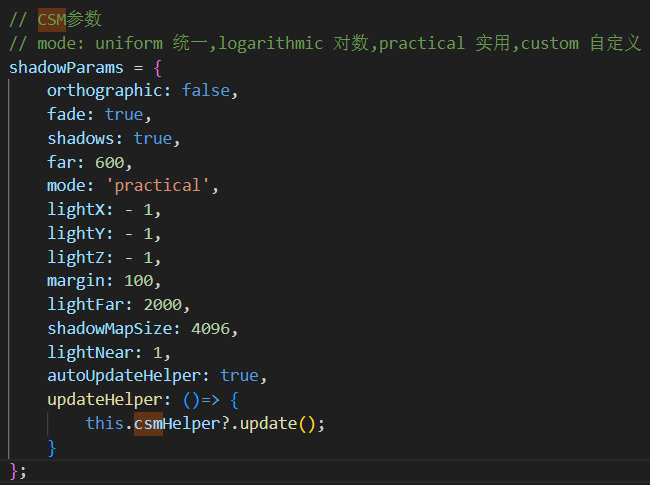Click the opening pink curly brace
This screenshot has height=485, width=650.
tap(158, 68)
